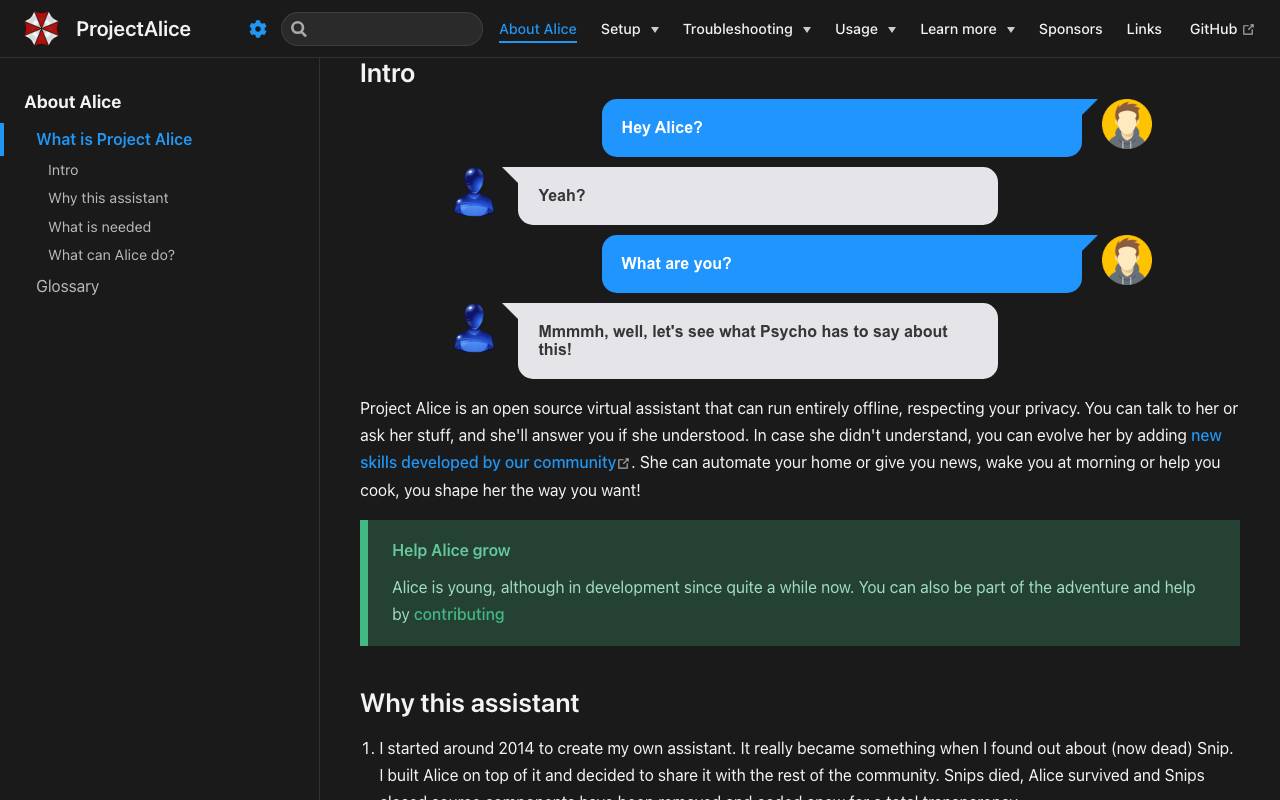Click the ProjectAlice umbrella logo

click(42, 29)
